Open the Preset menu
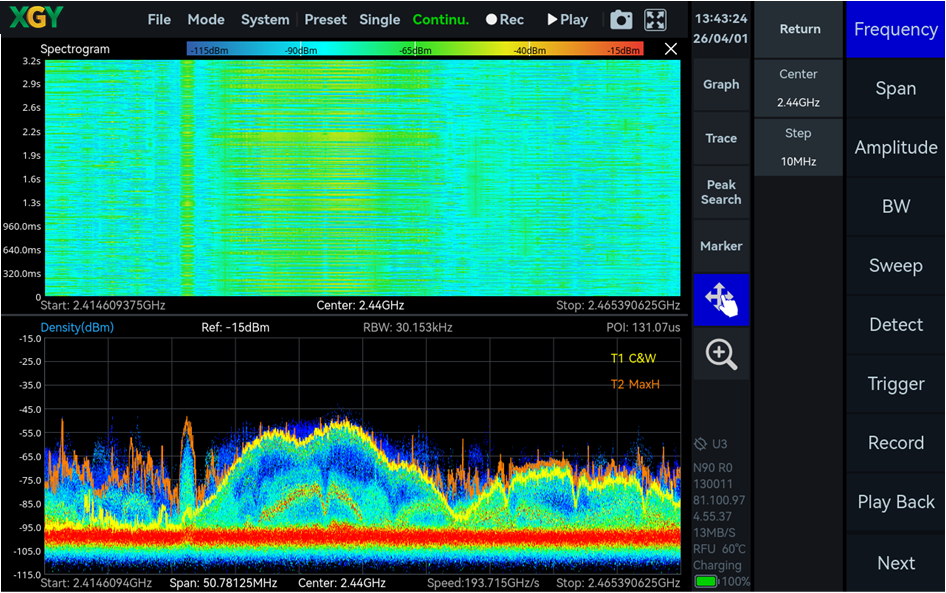The height and width of the screenshot is (593, 946). [325, 20]
